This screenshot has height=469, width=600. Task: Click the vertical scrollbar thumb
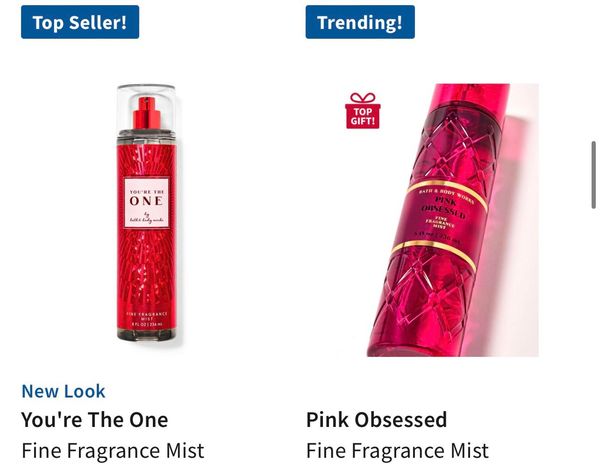(593, 175)
